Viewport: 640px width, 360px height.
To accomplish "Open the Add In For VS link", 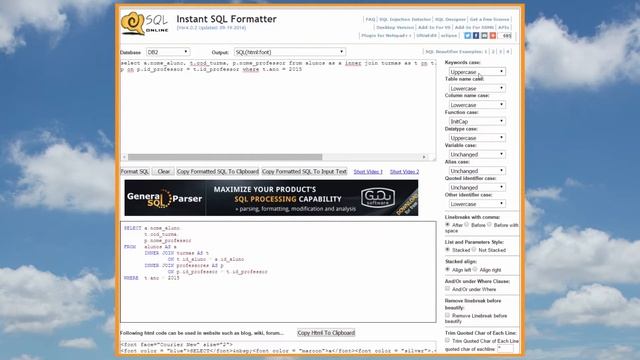I will click(434, 27).
